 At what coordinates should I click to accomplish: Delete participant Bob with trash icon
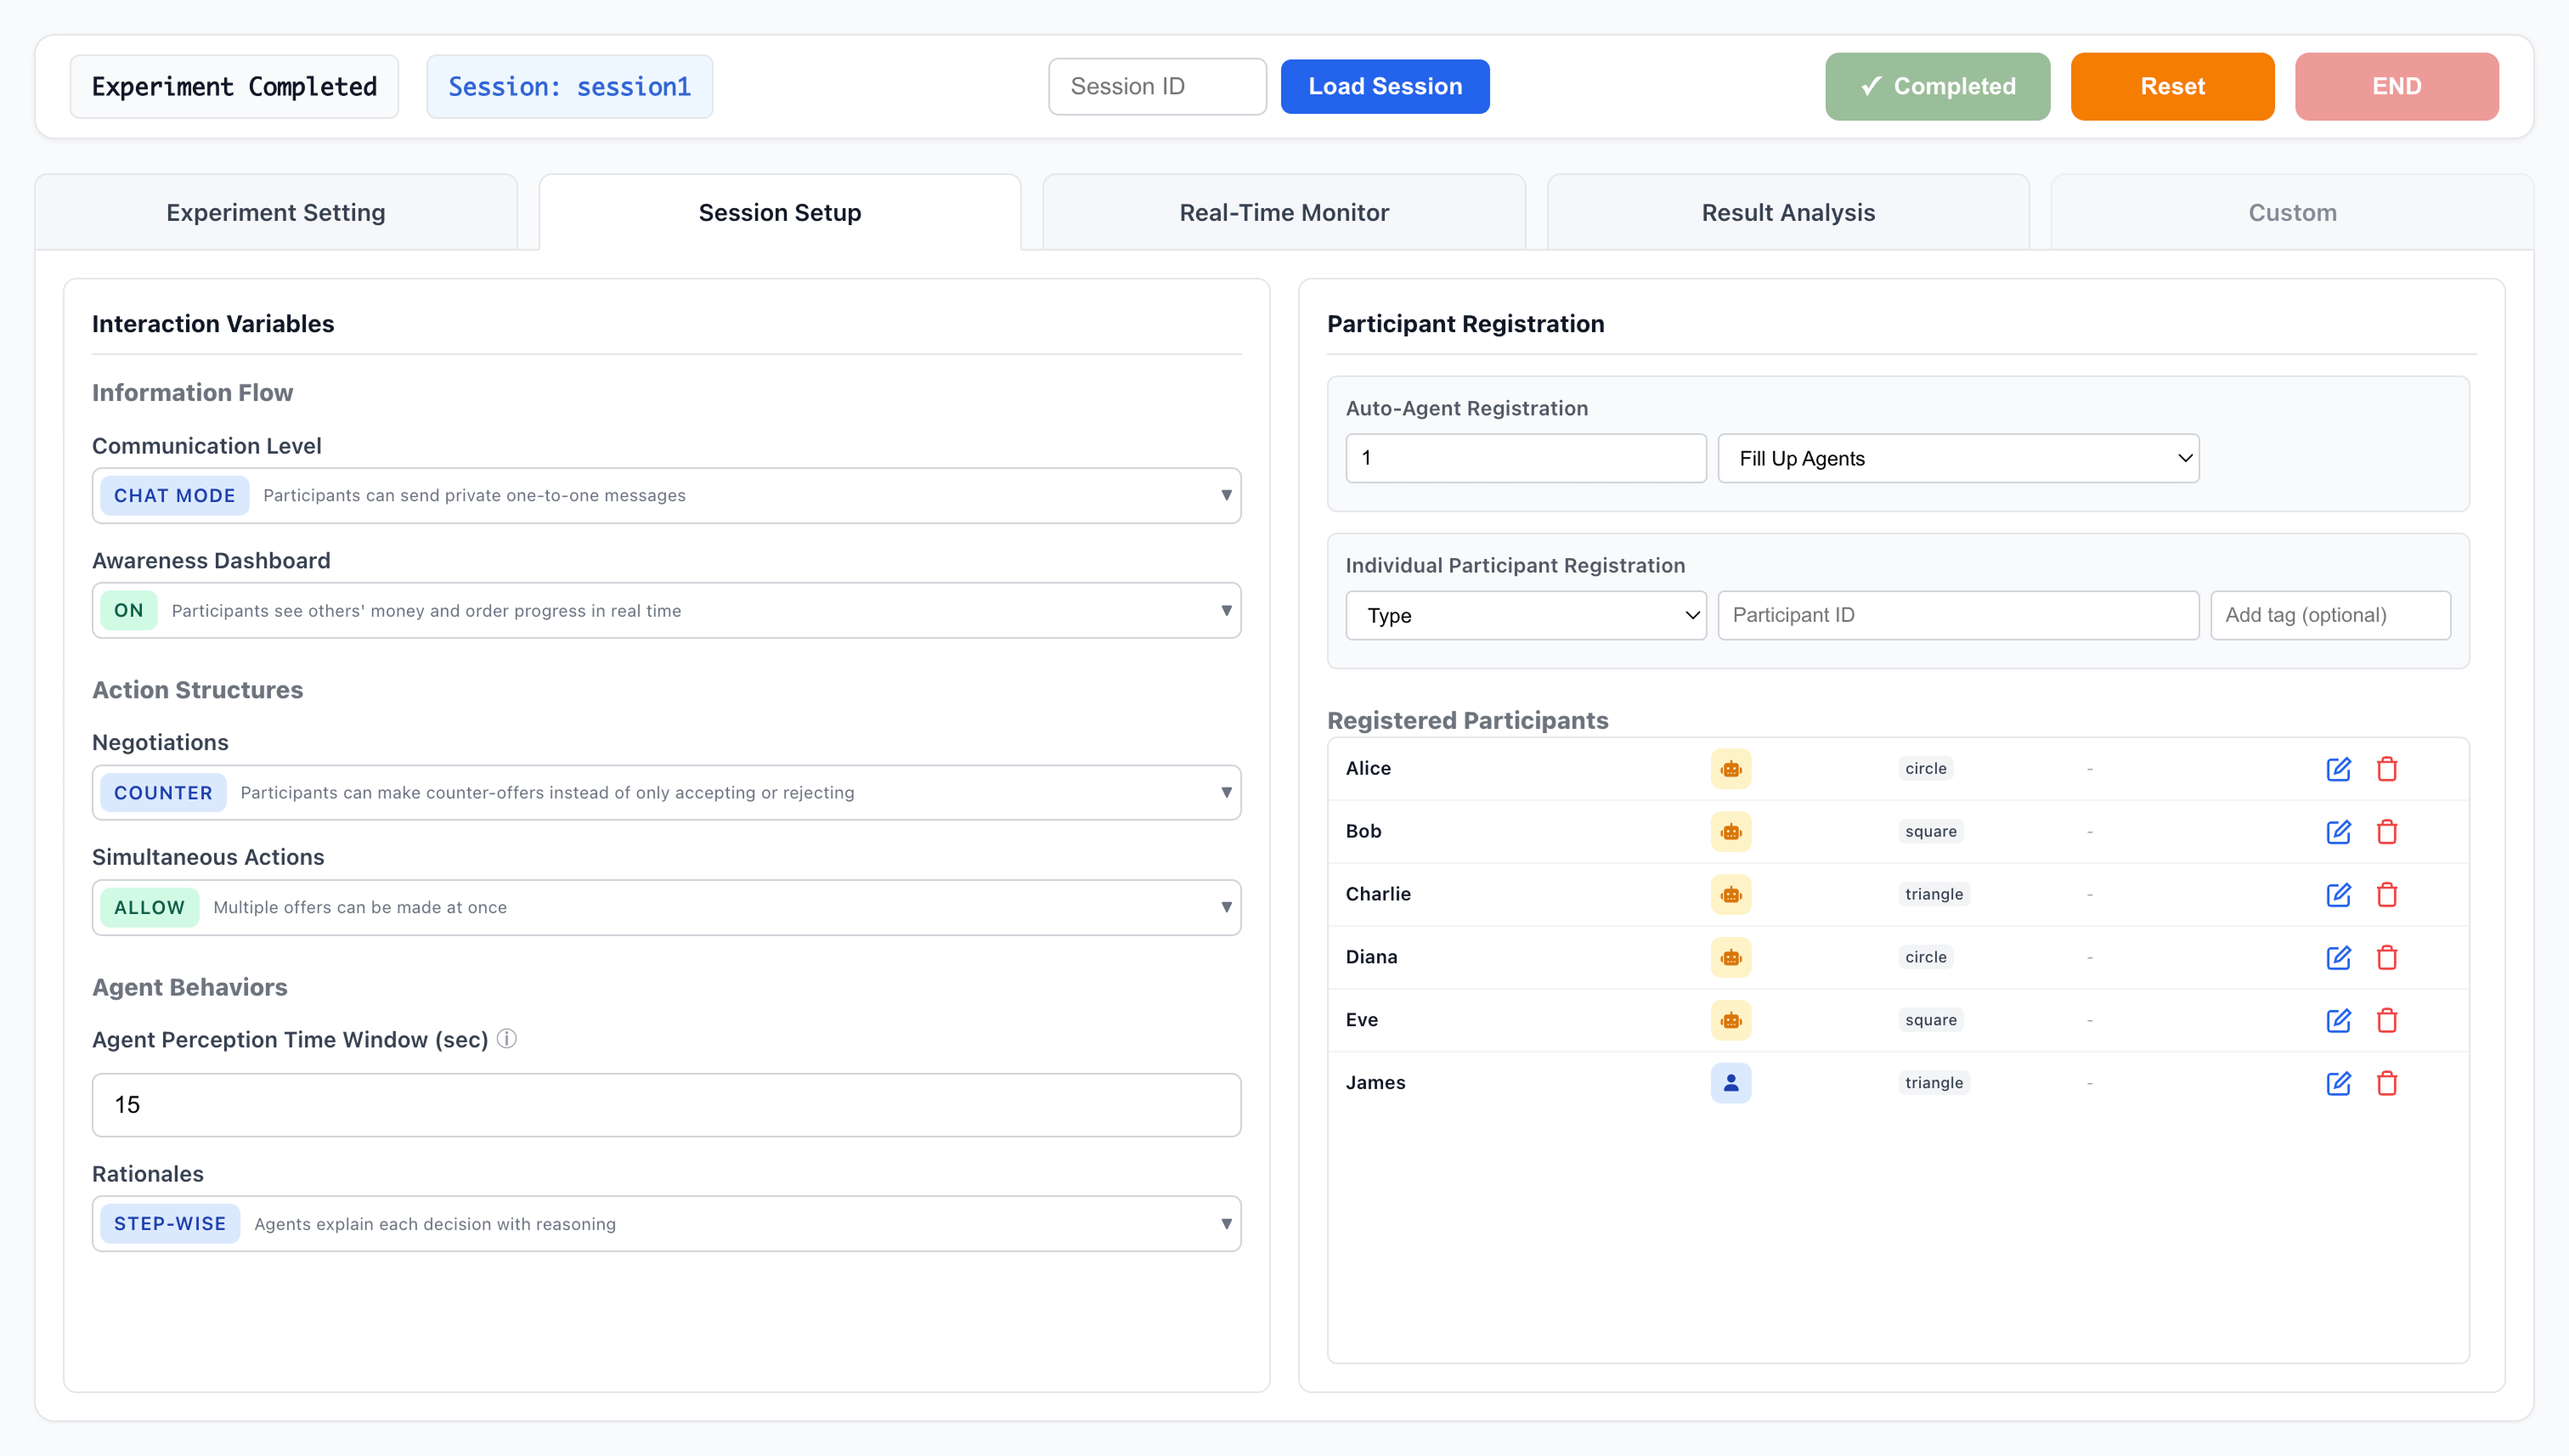[x=2386, y=832]
